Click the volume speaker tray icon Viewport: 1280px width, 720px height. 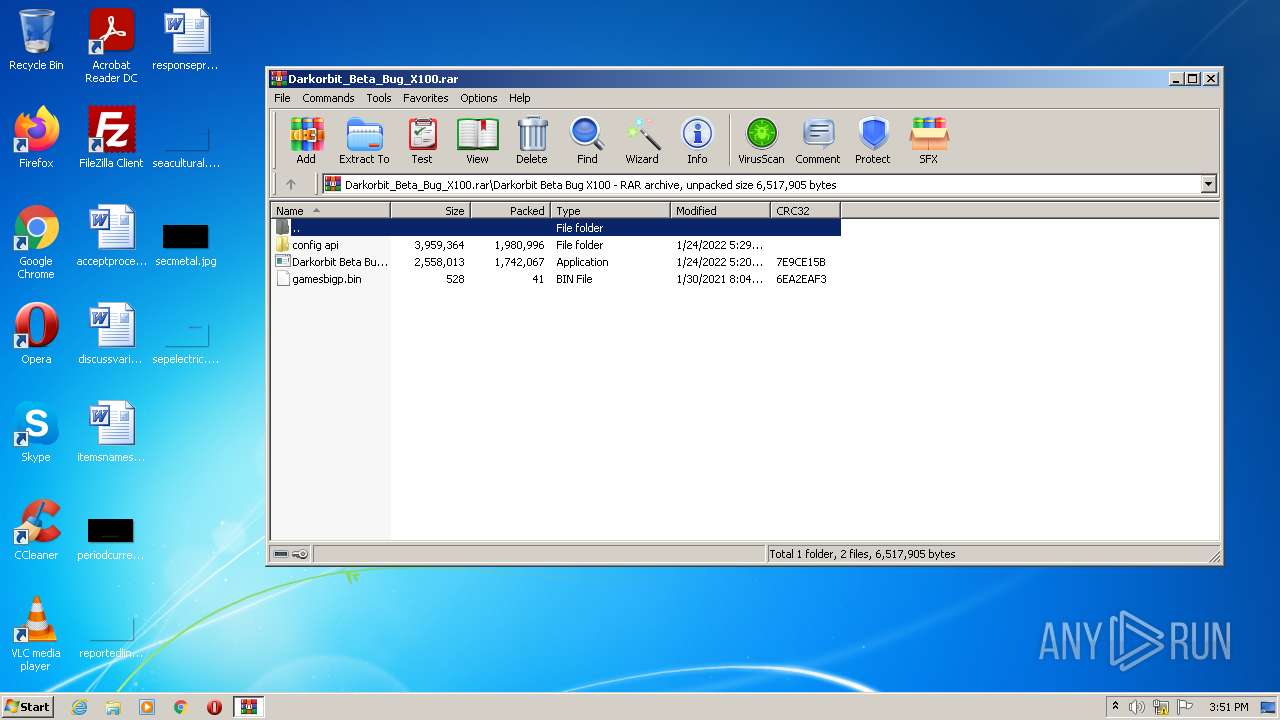pyautogui.click(x=1137, y=707)
